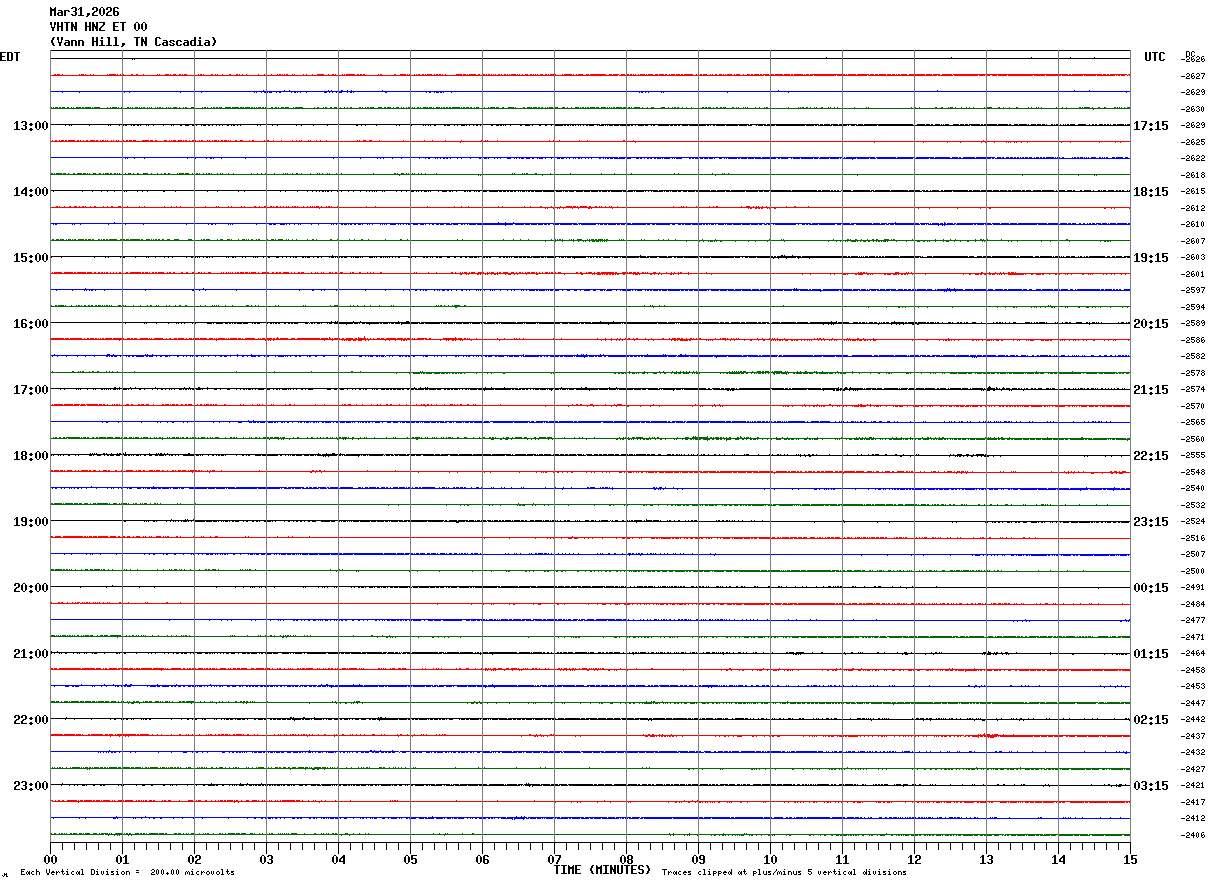Screen dimensions: 1210x886
Task: Click the "16:00" EDT time label
Action: (x=31, y=324)
